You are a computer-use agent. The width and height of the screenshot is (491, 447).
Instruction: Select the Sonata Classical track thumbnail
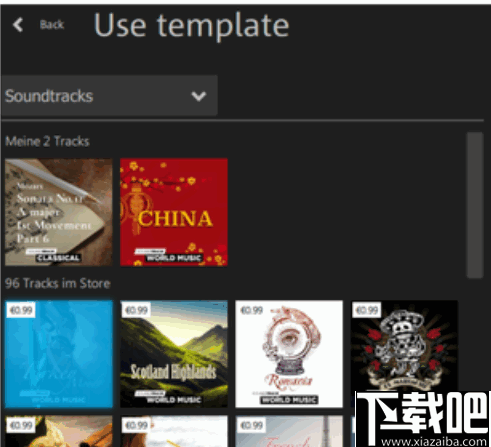pos(59,212)
